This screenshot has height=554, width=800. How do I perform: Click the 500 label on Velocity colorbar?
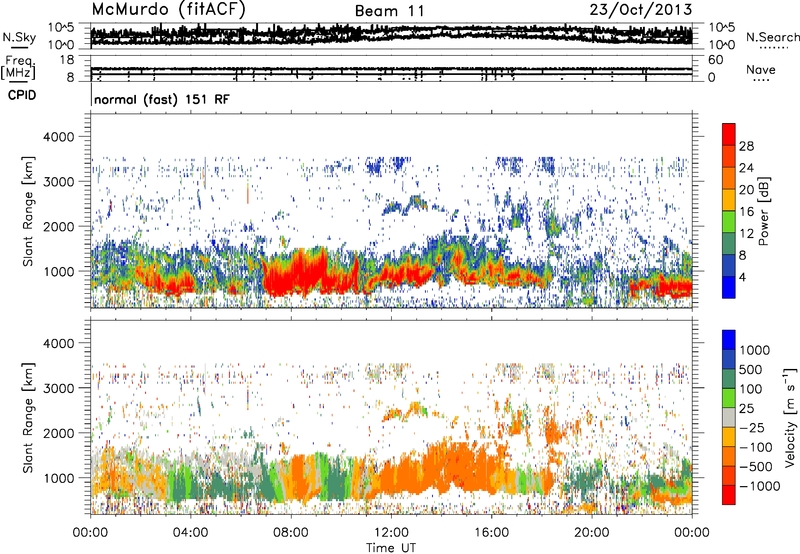point(751,370)
